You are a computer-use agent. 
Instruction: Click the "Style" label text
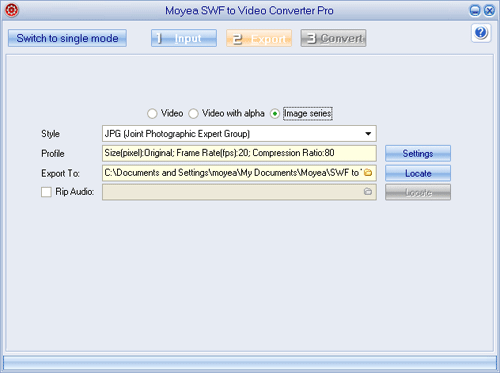(50, 134)
